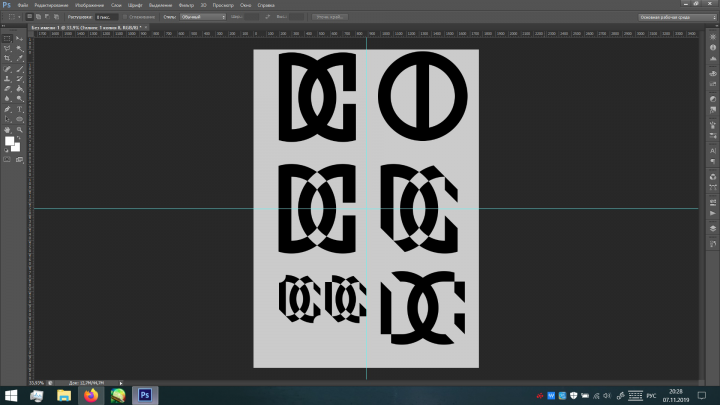Open the Изображение menu
Image resolution: width=720 pixels, height=405 pixels.
(x=89, y=5)
